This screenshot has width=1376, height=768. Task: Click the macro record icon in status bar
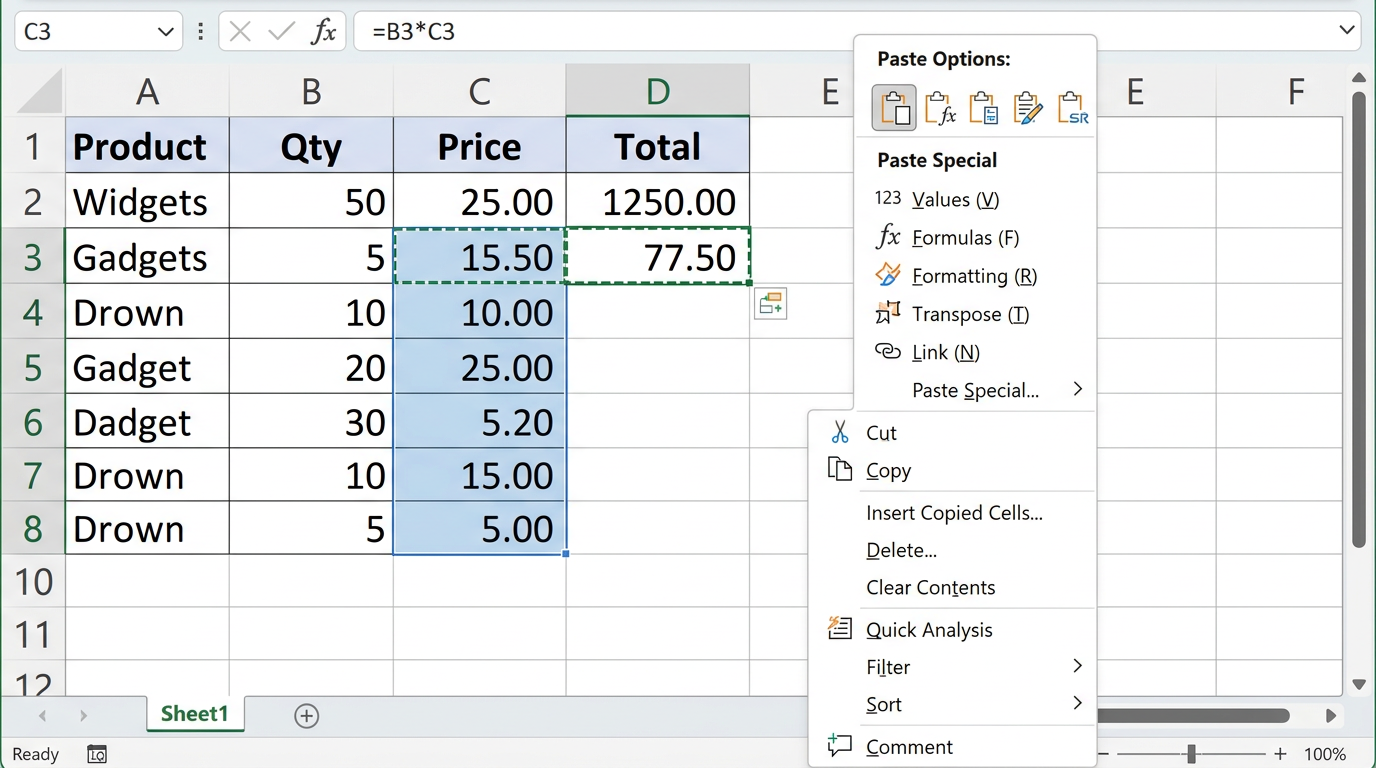tap(97, 754)
